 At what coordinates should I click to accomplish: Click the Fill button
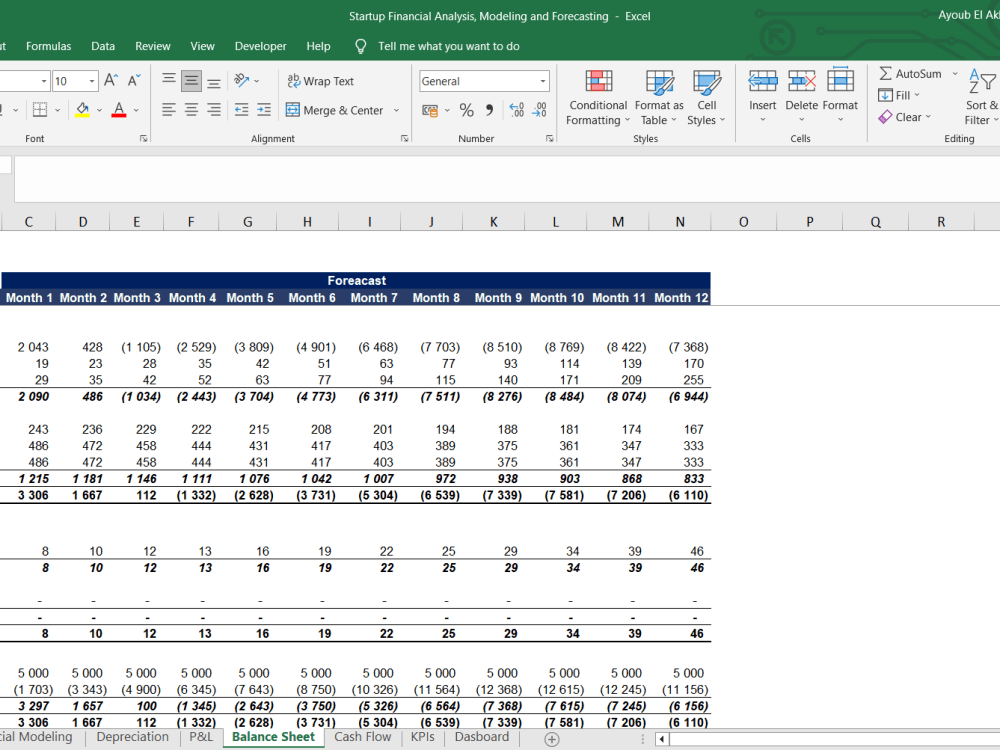pos(898,95)
